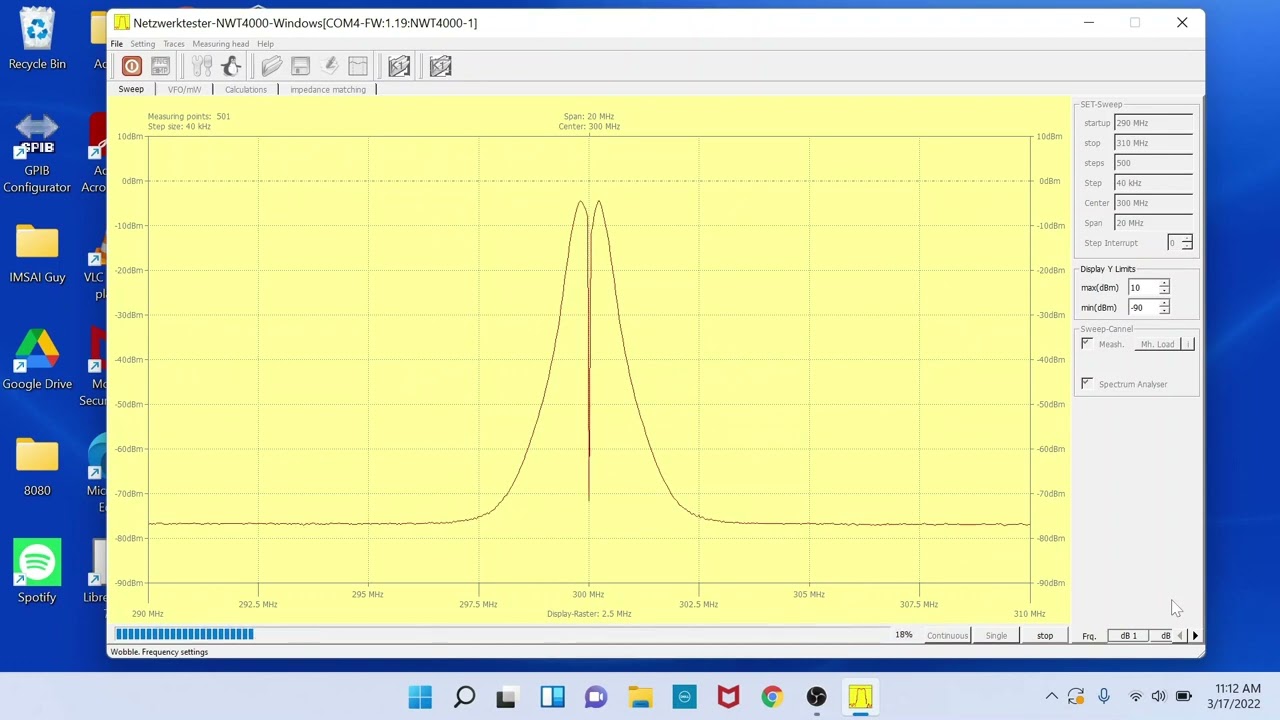Open the Help menu
1280x720 pixels.
point(265,44)
